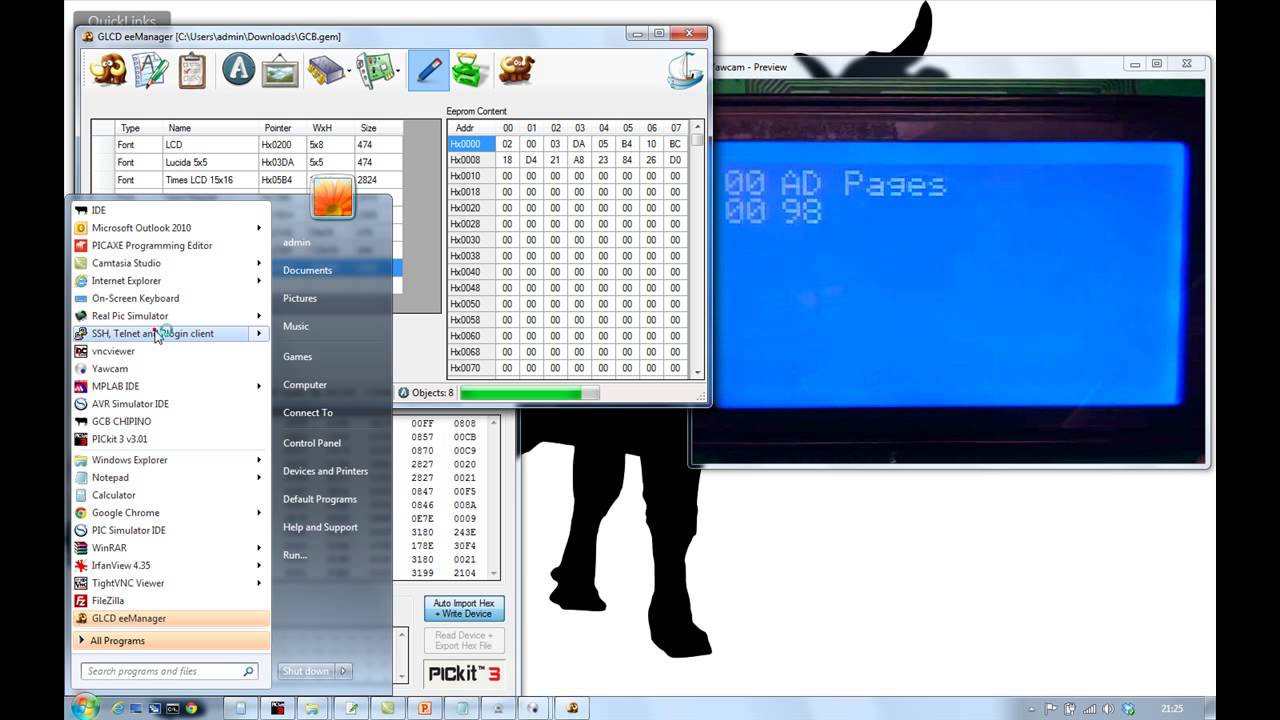Viewport: 1280px width, 720px height.
Task: Switch to the PowerPoint taskbar button
Action: tap(424, 708)
